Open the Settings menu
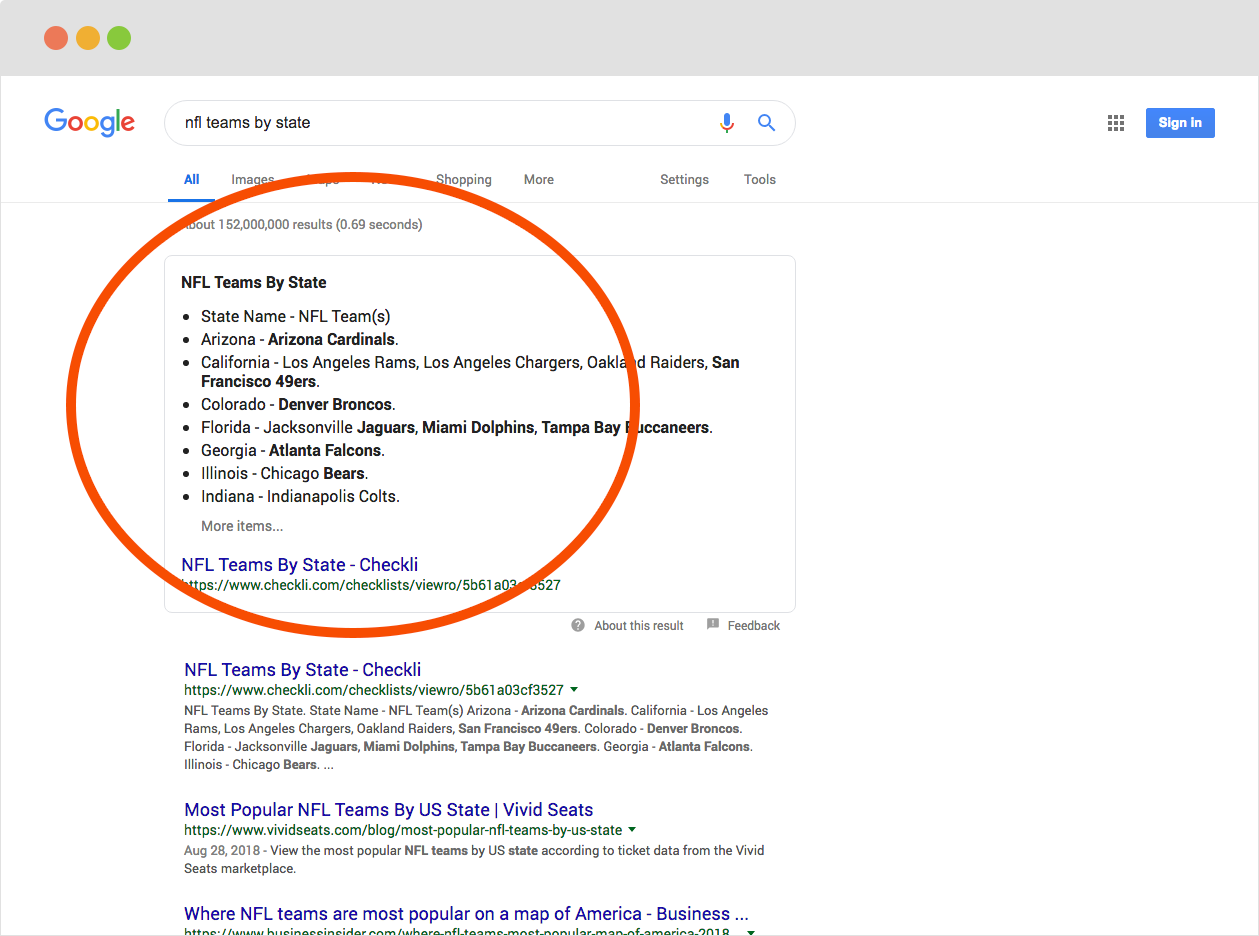1259x936 pixels. pos(684,180)
